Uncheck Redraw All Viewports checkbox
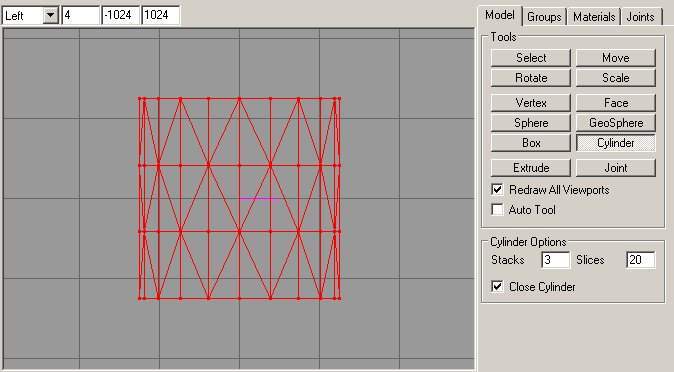674x372 pixels. pos(497,190)
